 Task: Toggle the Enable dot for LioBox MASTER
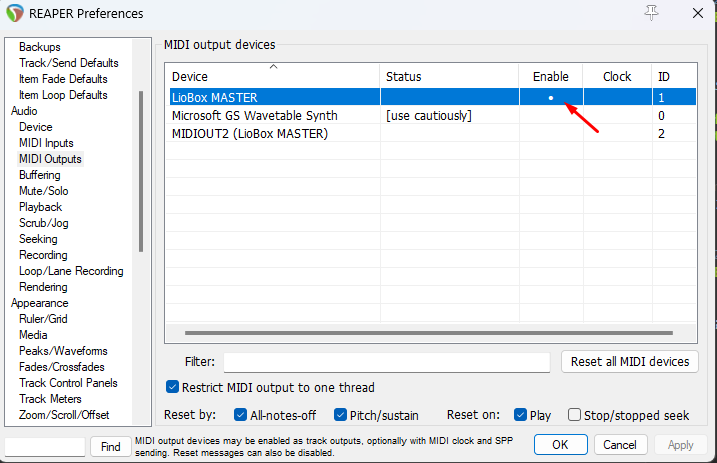(551, 97)
